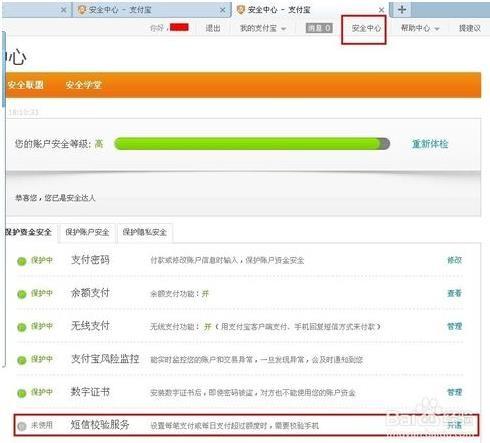Click the 短信校验服务 heading
490x443 pixels.
(x=100, y=425)
